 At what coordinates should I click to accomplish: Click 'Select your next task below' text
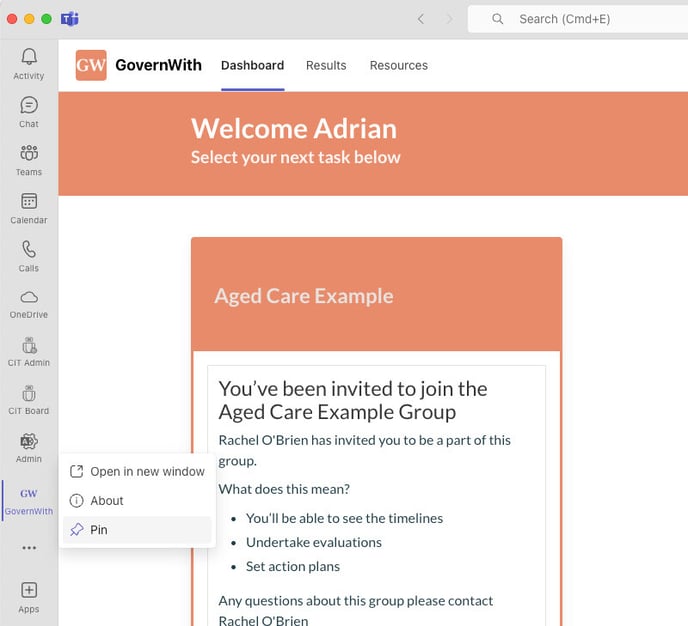tap(296, 157)
